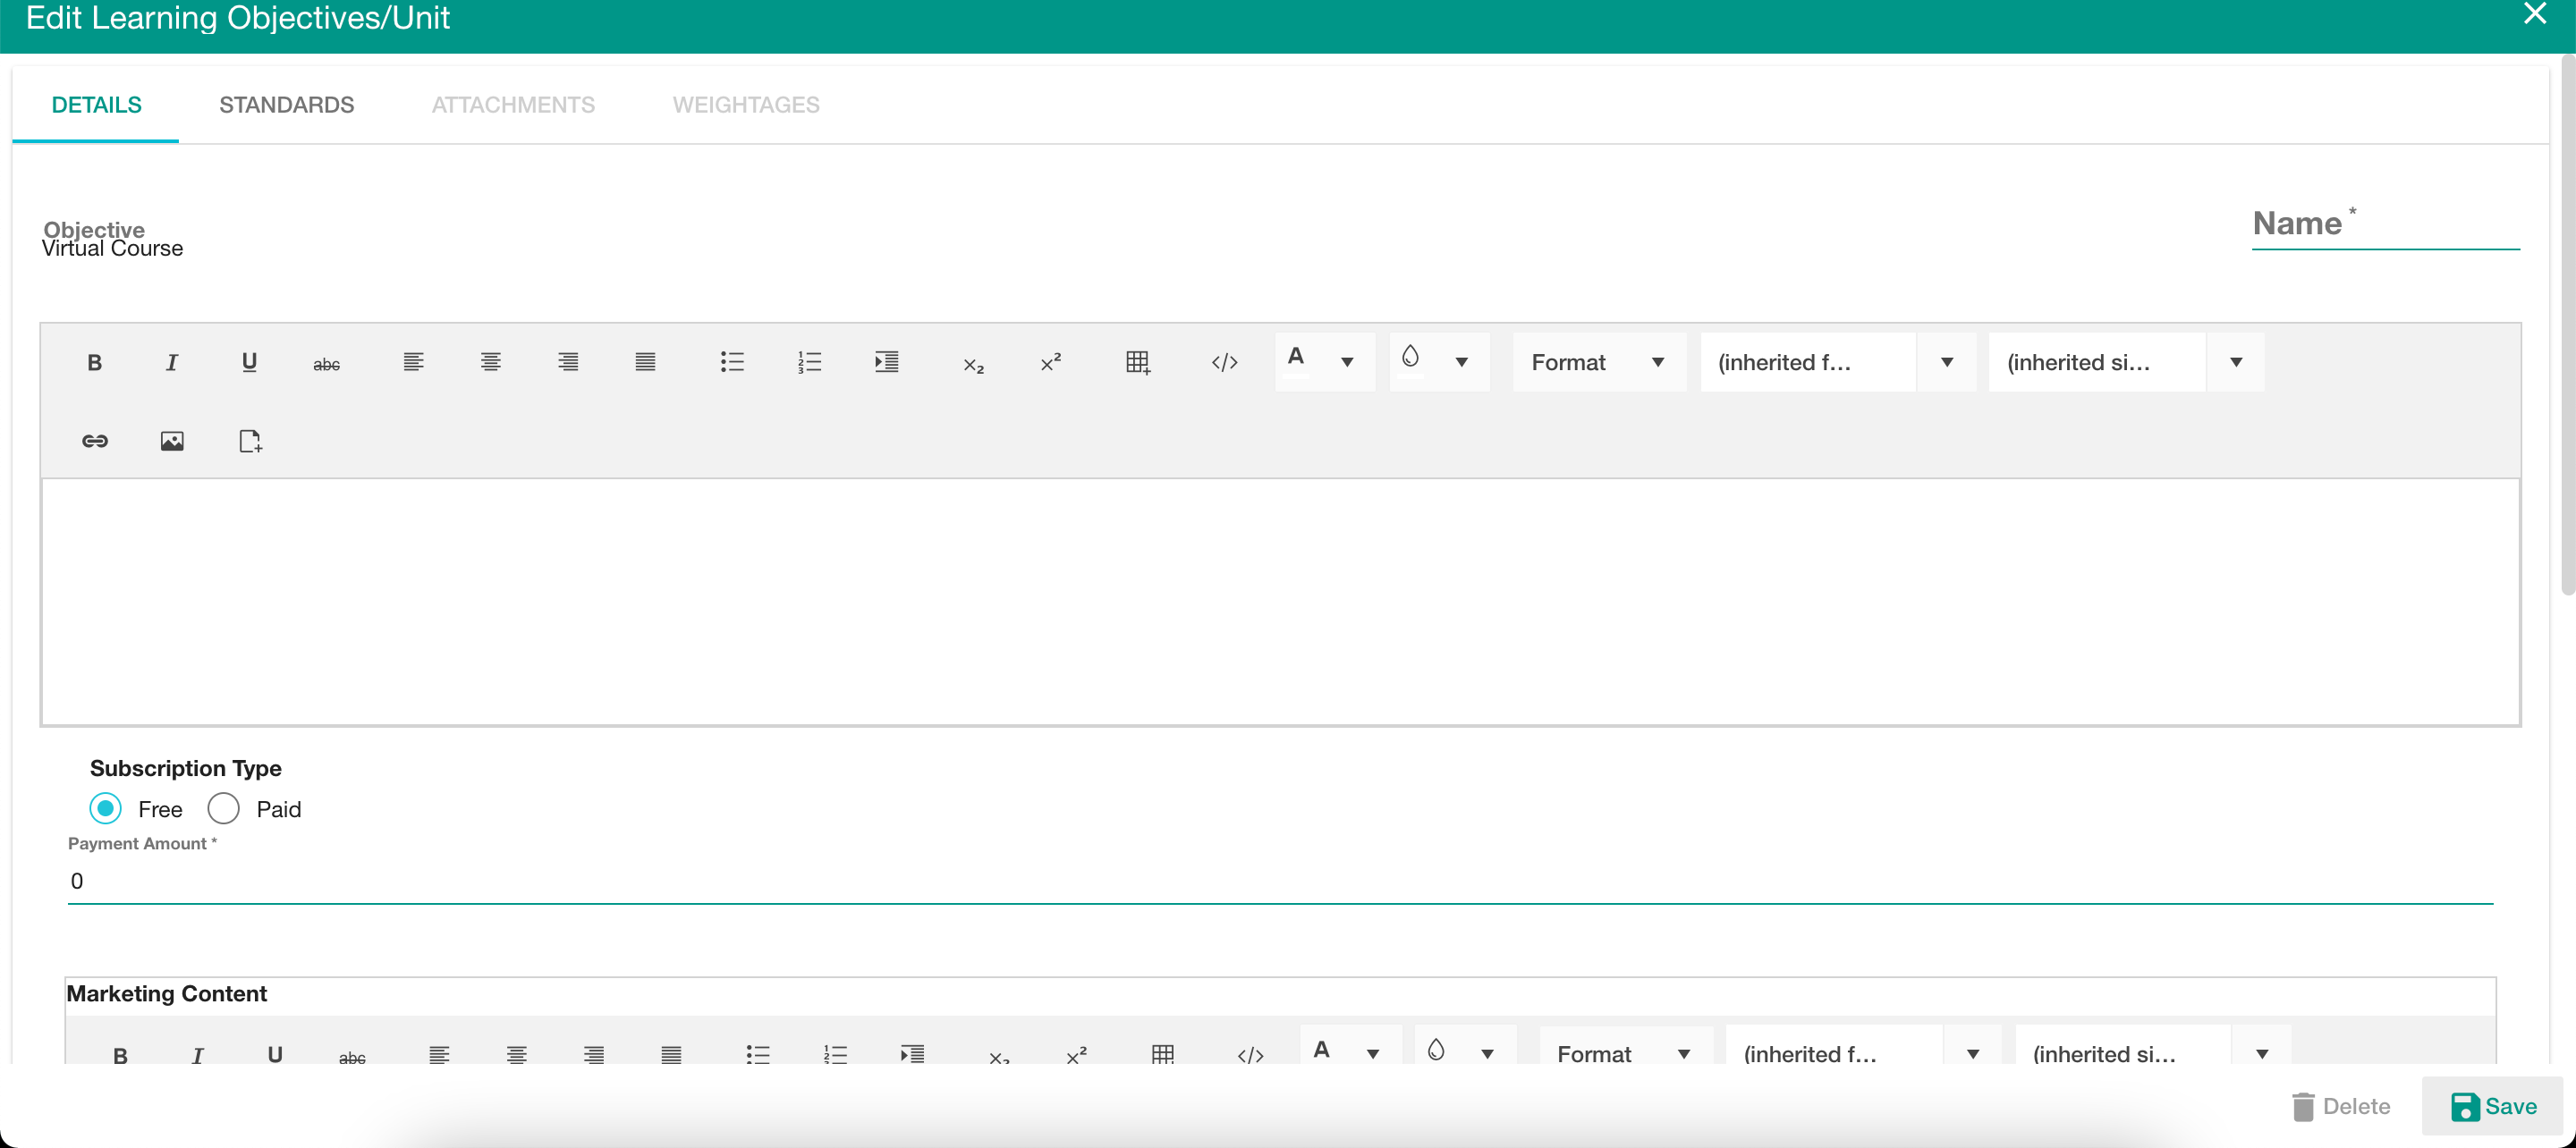
Task: Open the WEIGHTAGES tab
Action: coord(746,105)
